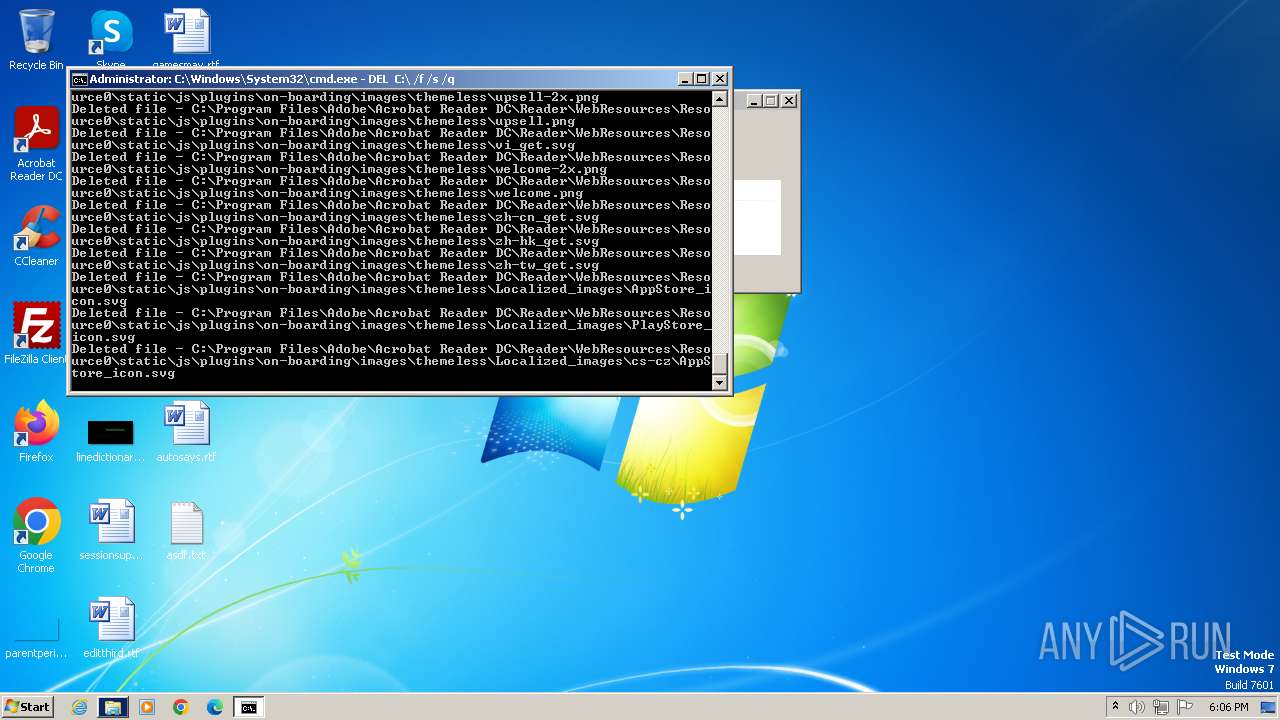This screenshot has height=720, width=1280.
Task: Maximize the background window behind cmd
Action: [771, 100]
